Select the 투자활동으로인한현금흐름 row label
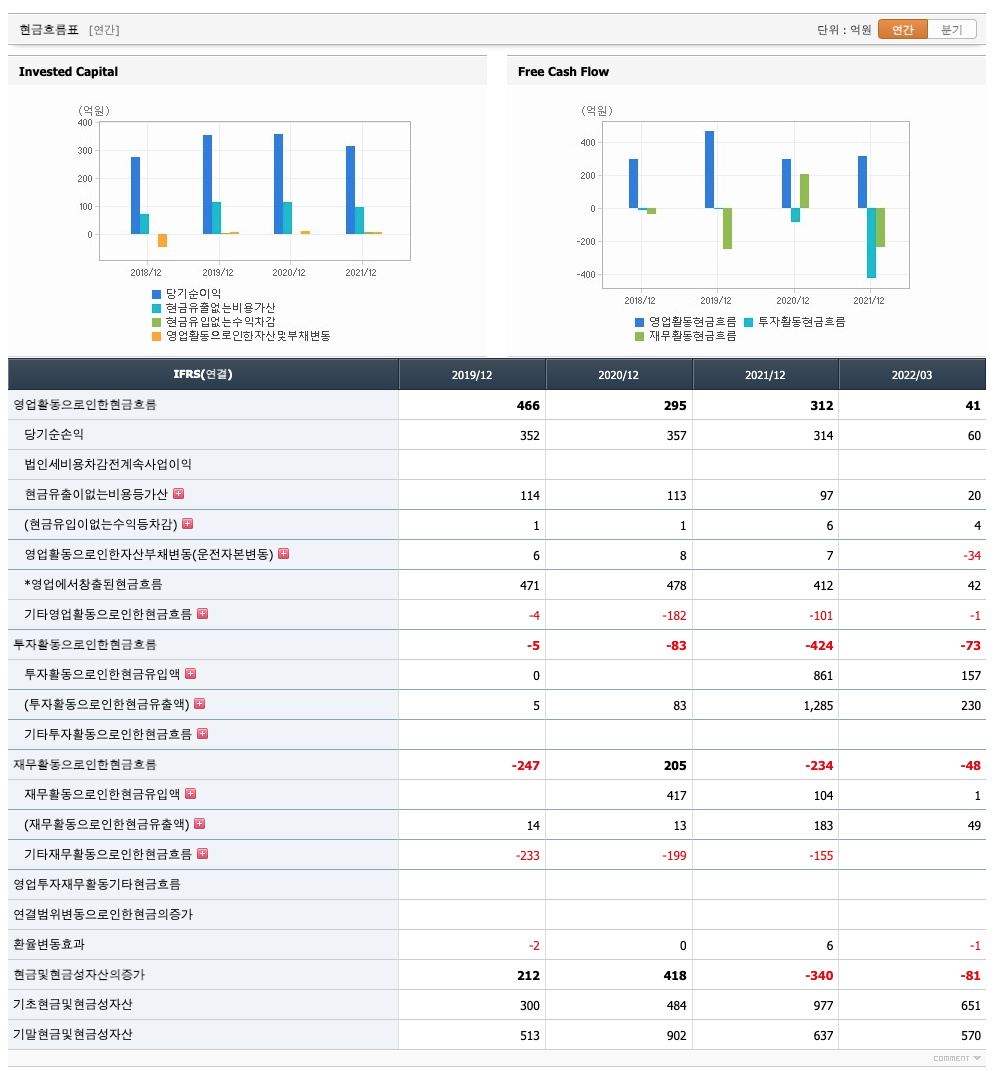This screenshot has width=997, height=1085. [85, 644]
